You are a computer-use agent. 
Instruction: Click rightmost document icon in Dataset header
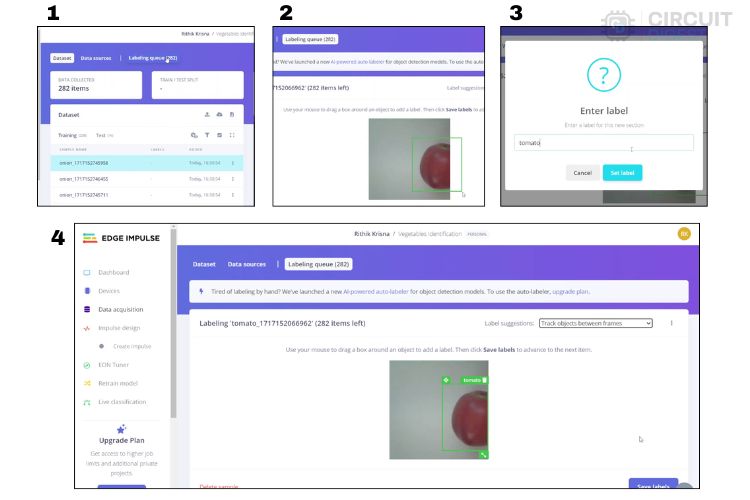click(x=232, y=115)
